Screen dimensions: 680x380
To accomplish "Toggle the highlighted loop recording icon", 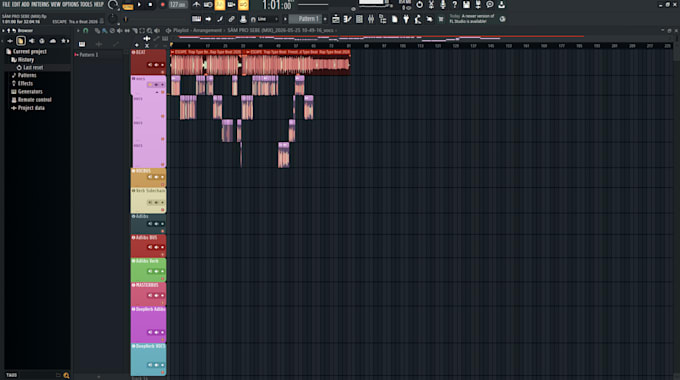I will click(243, 5).
